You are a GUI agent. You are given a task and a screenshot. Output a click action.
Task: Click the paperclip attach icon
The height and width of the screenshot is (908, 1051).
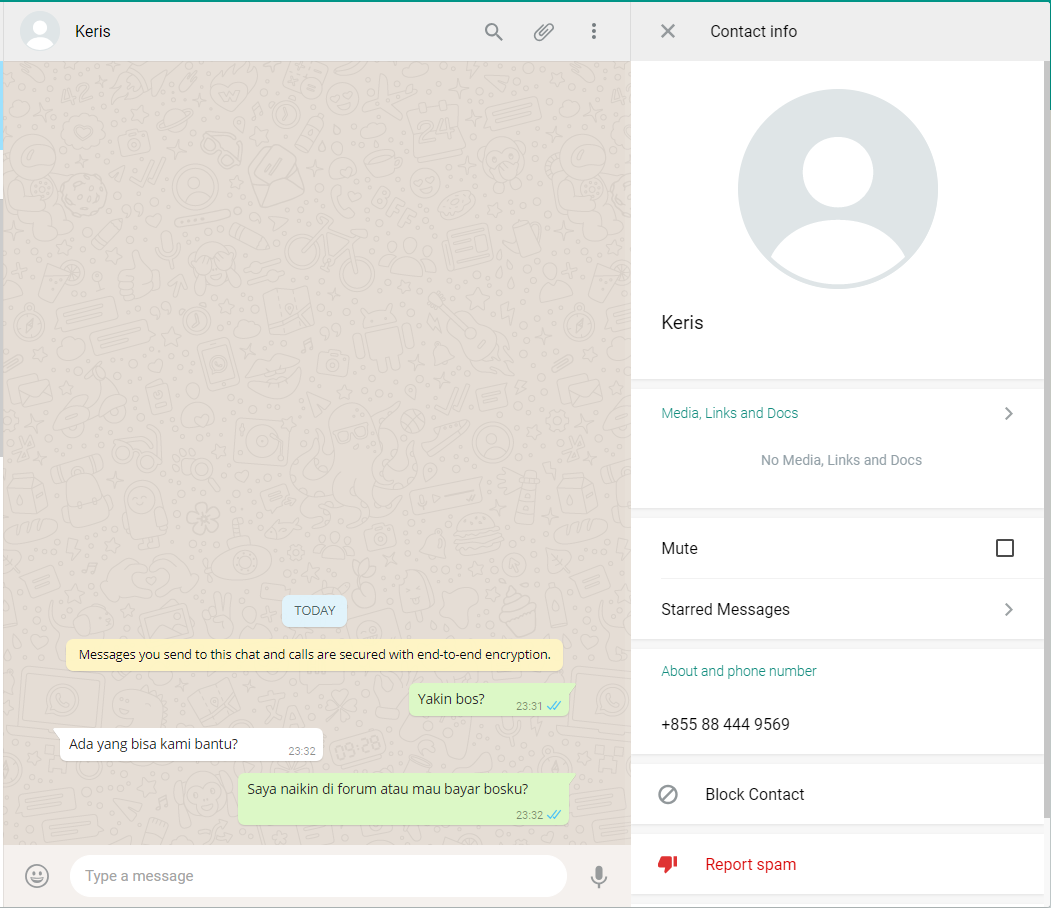[x=543, y=32]
